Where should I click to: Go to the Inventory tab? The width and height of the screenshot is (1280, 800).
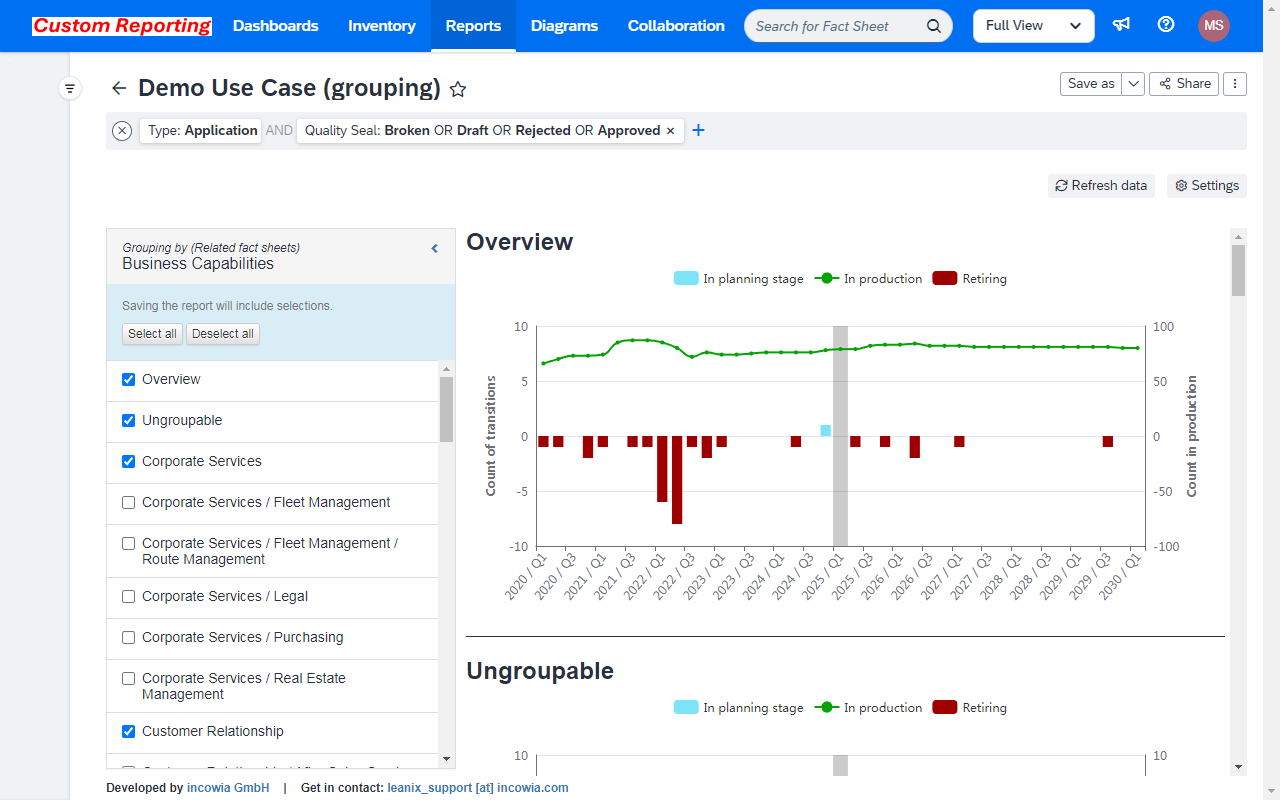[382, 26]
